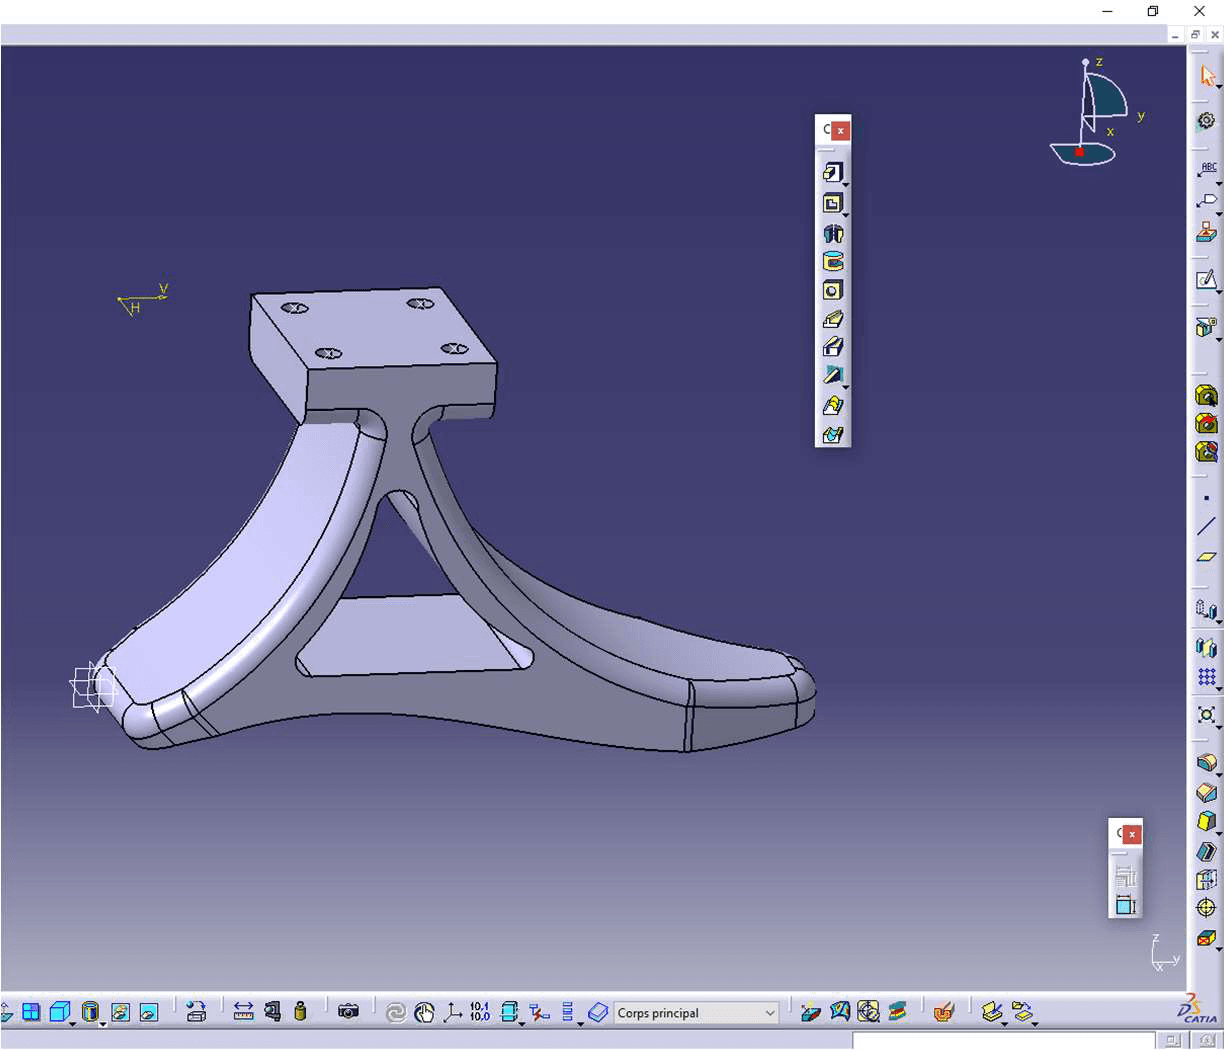Click the Removed Multi-sections Solid icon
The width and height of the screenshot is (1225, 1050).
833,435
